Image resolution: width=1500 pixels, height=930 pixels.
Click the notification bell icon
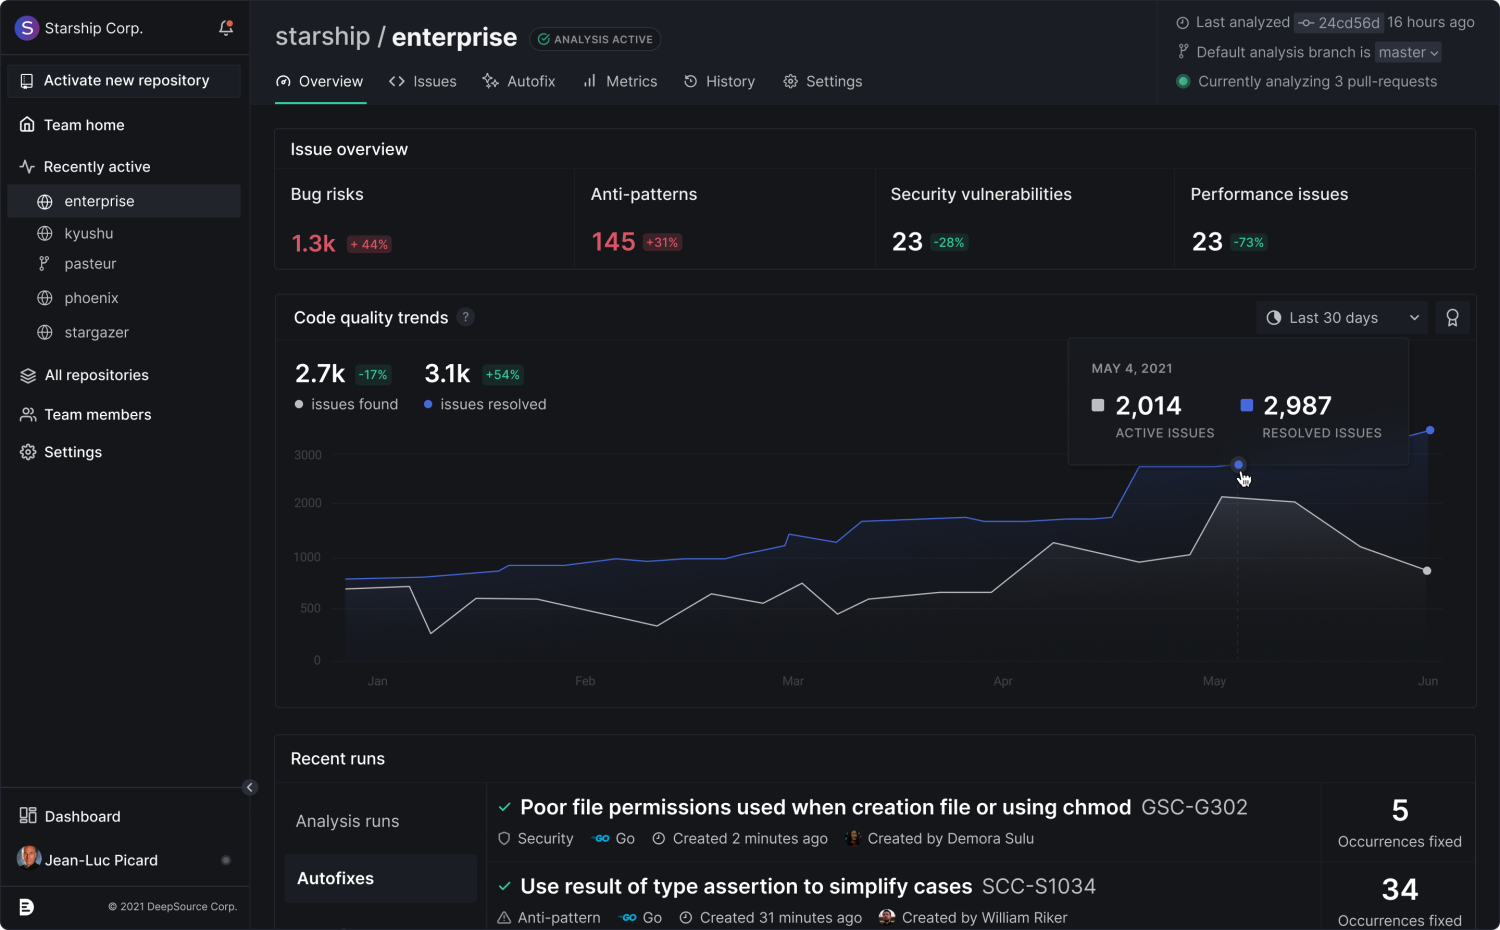tap(226, 28)
